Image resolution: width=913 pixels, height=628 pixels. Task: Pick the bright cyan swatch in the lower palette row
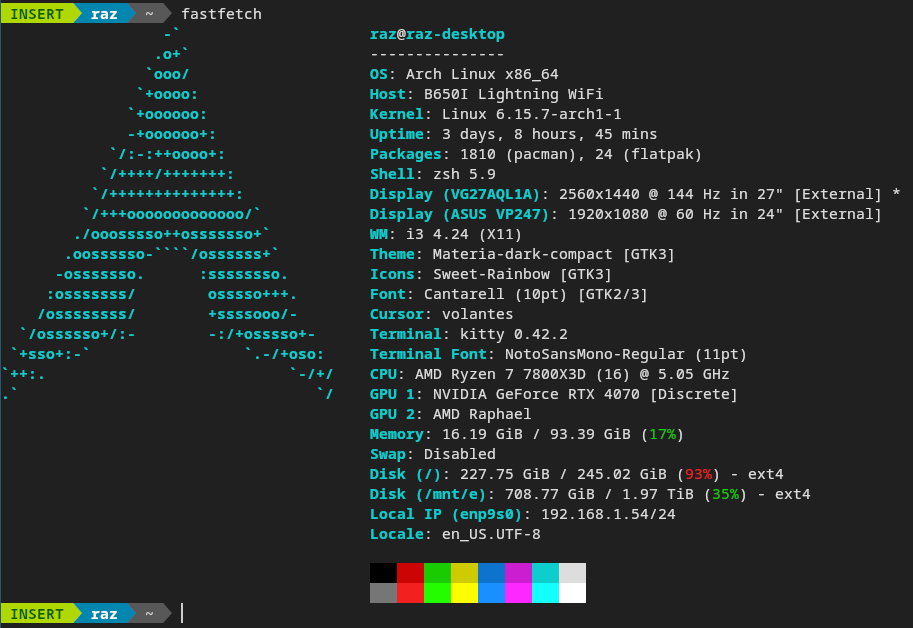546,593
